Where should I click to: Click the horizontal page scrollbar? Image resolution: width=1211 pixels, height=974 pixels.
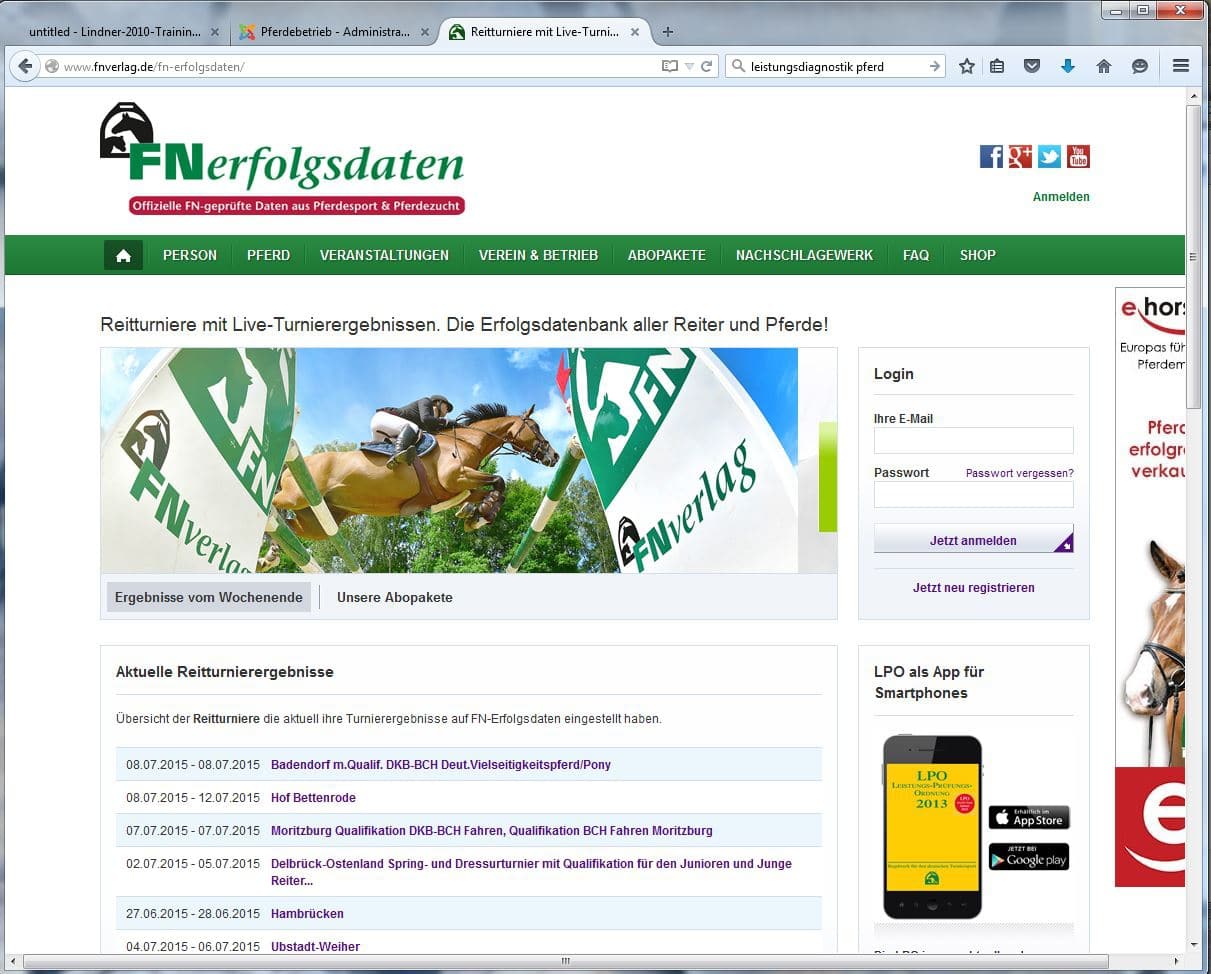(x=567, y=961)
